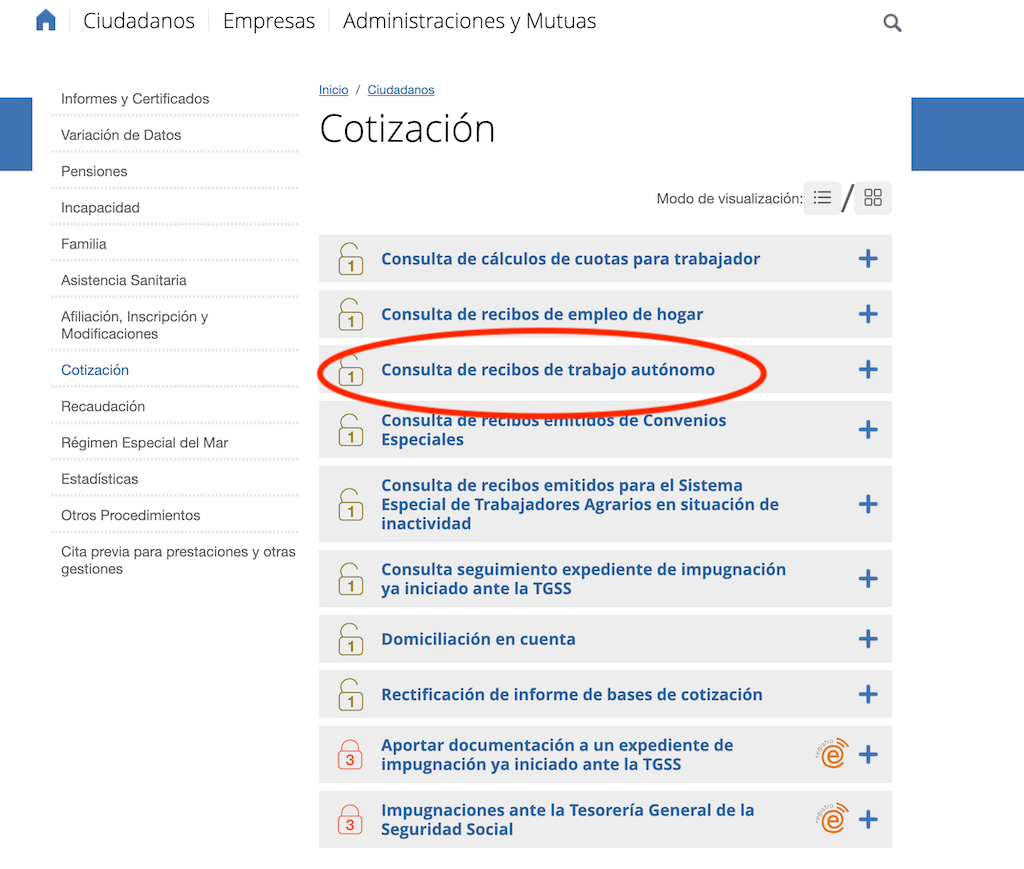This screenshot has height=869, width=1024.
Task: Open Domiciliación en cuenta link
Action: click(478, 639)
